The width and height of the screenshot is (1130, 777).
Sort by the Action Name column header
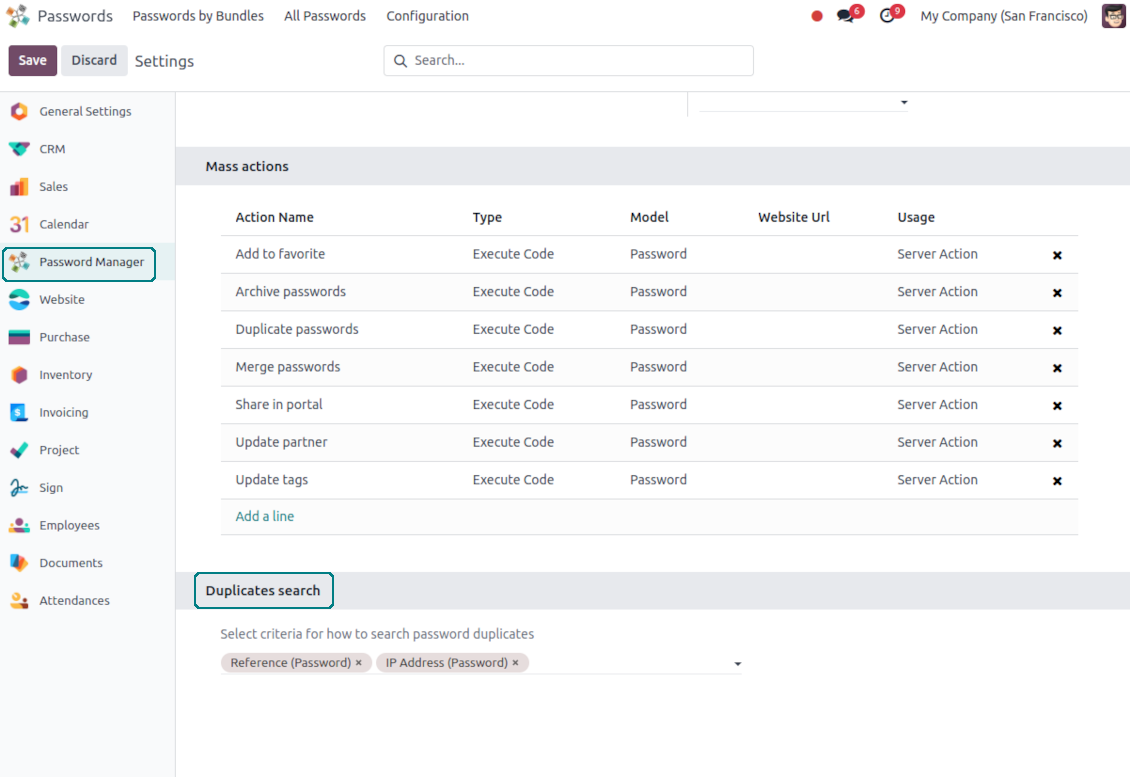(x=274, y=217)
